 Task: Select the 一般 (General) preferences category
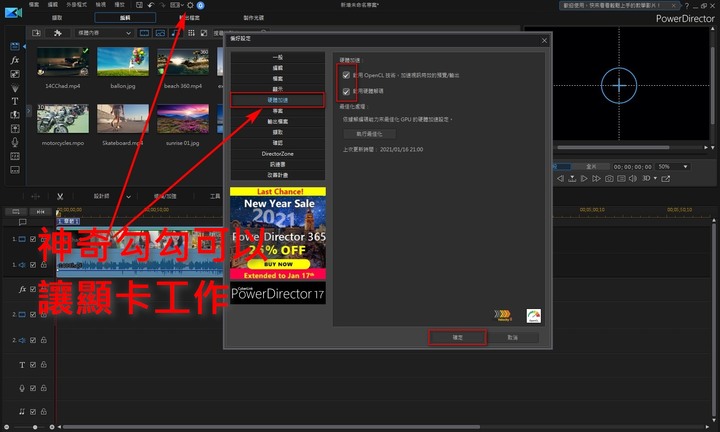tap(277, 57)
